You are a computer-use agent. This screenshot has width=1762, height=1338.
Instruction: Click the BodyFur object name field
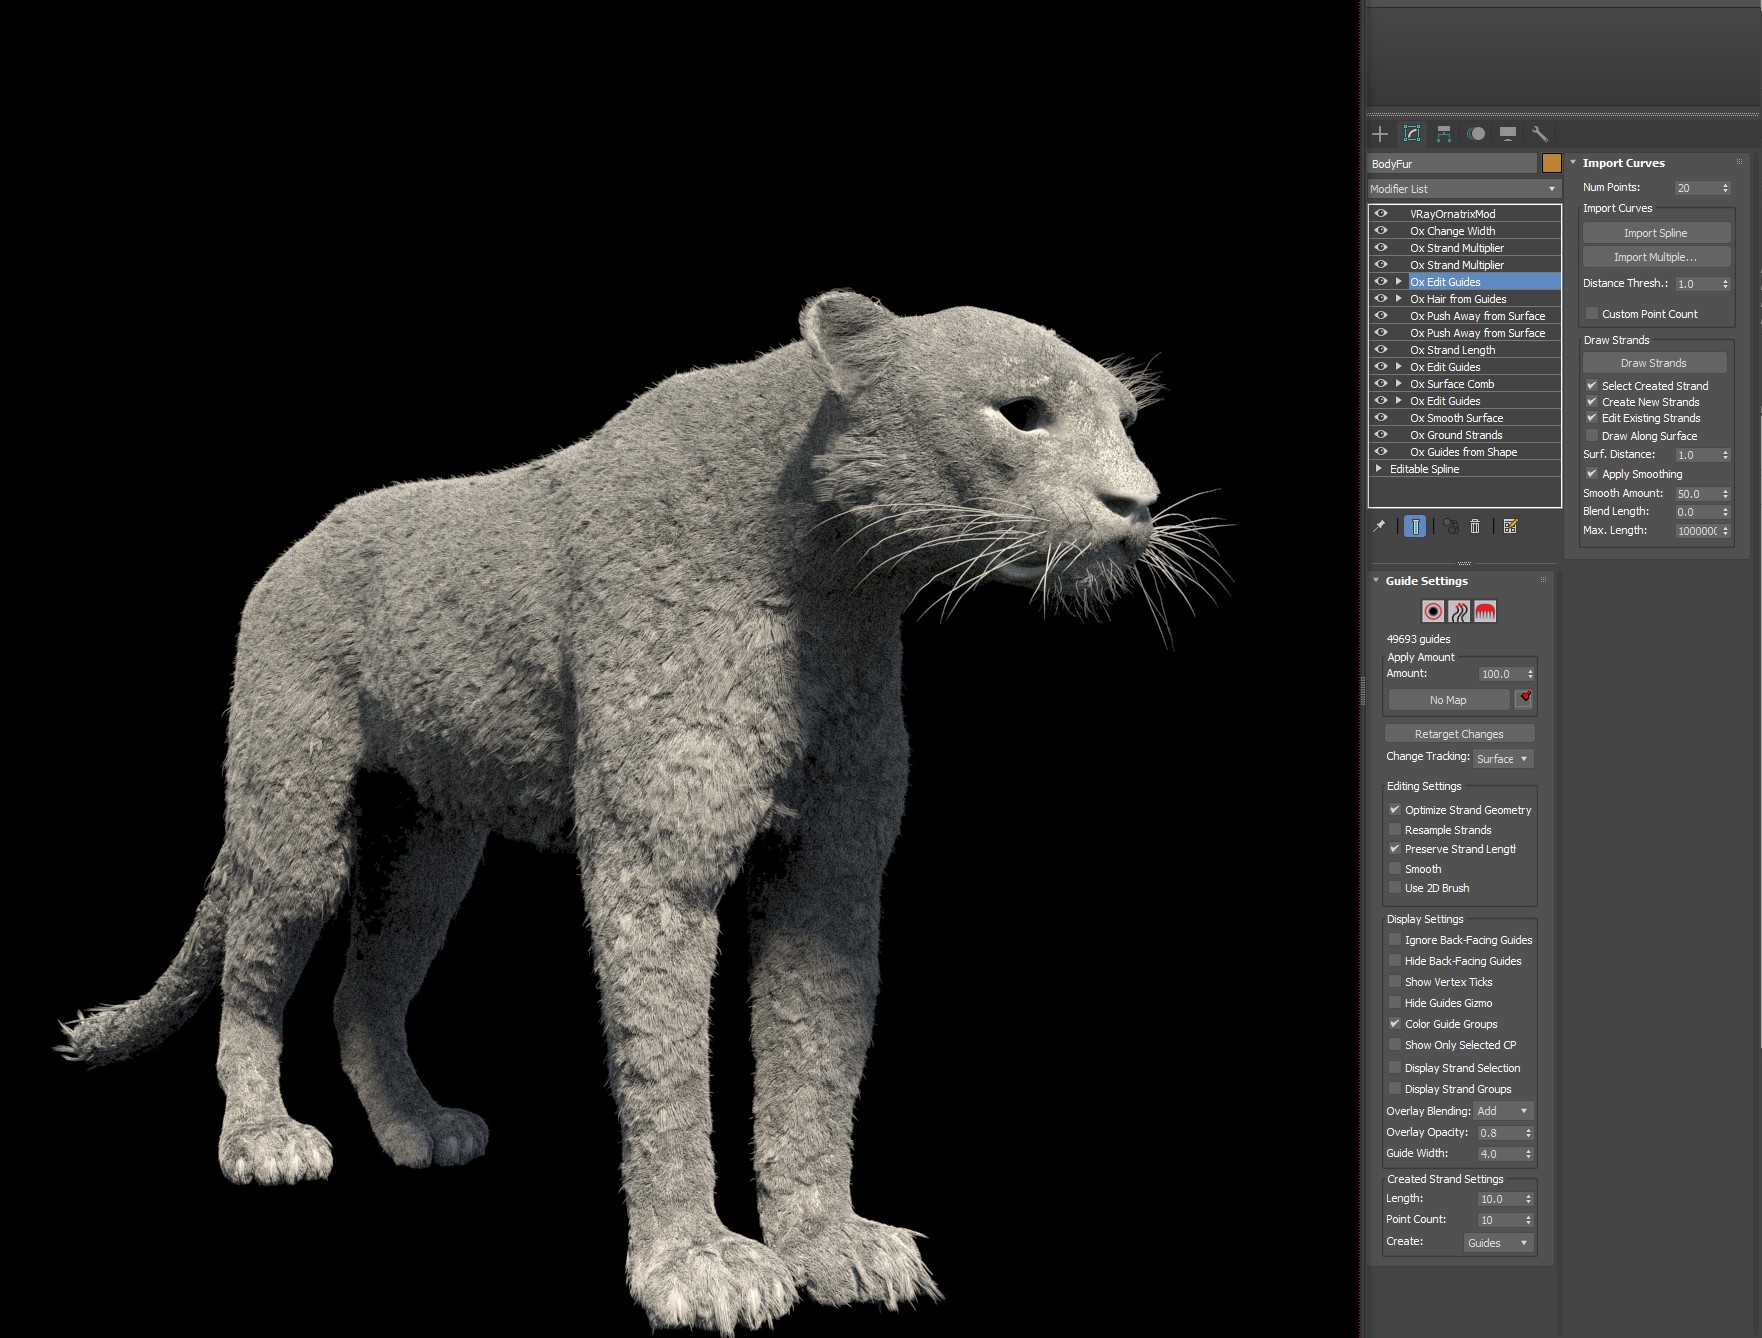[1450, 163]
